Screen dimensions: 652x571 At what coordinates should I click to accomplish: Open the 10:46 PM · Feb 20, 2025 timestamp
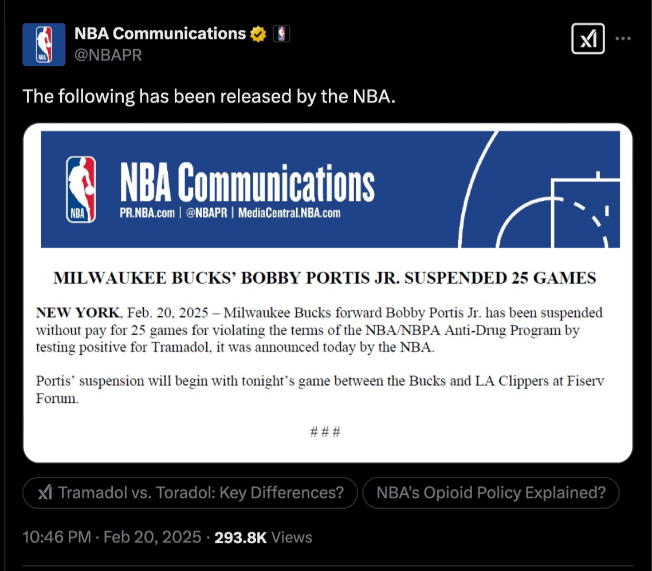click(108, 537)
